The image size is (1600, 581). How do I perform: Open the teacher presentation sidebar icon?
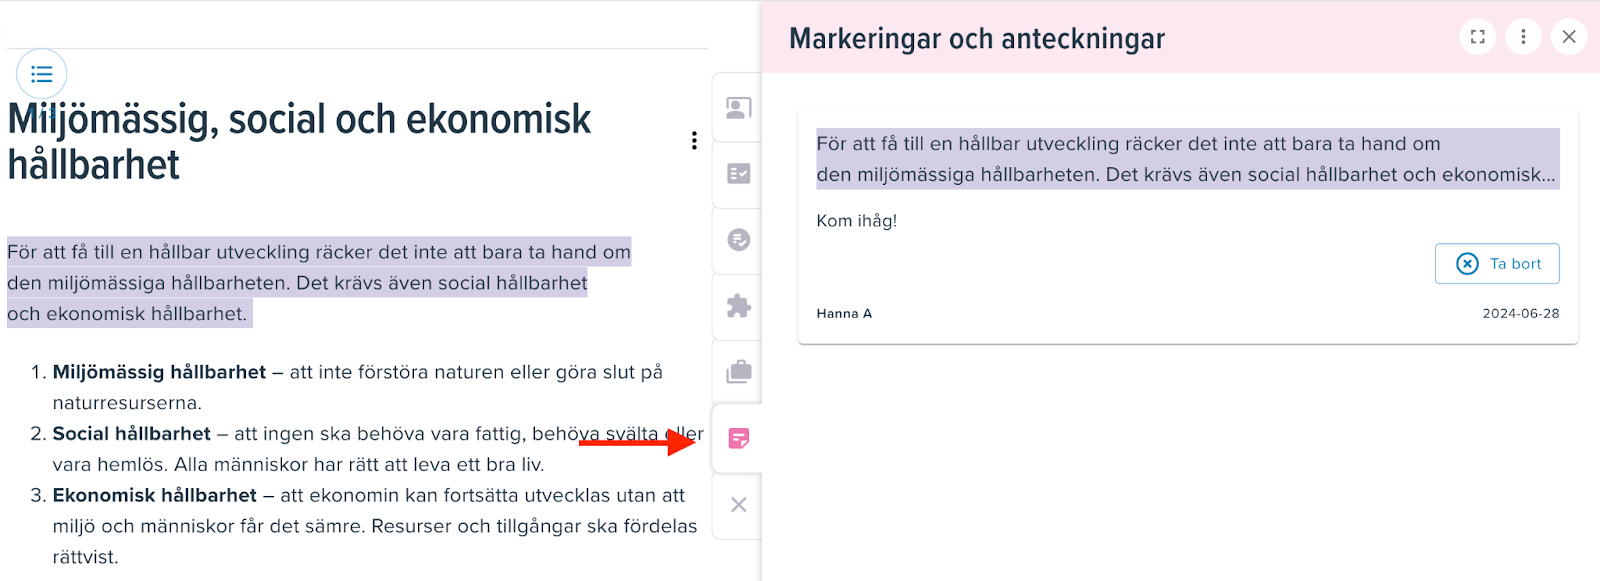(738, 108)
